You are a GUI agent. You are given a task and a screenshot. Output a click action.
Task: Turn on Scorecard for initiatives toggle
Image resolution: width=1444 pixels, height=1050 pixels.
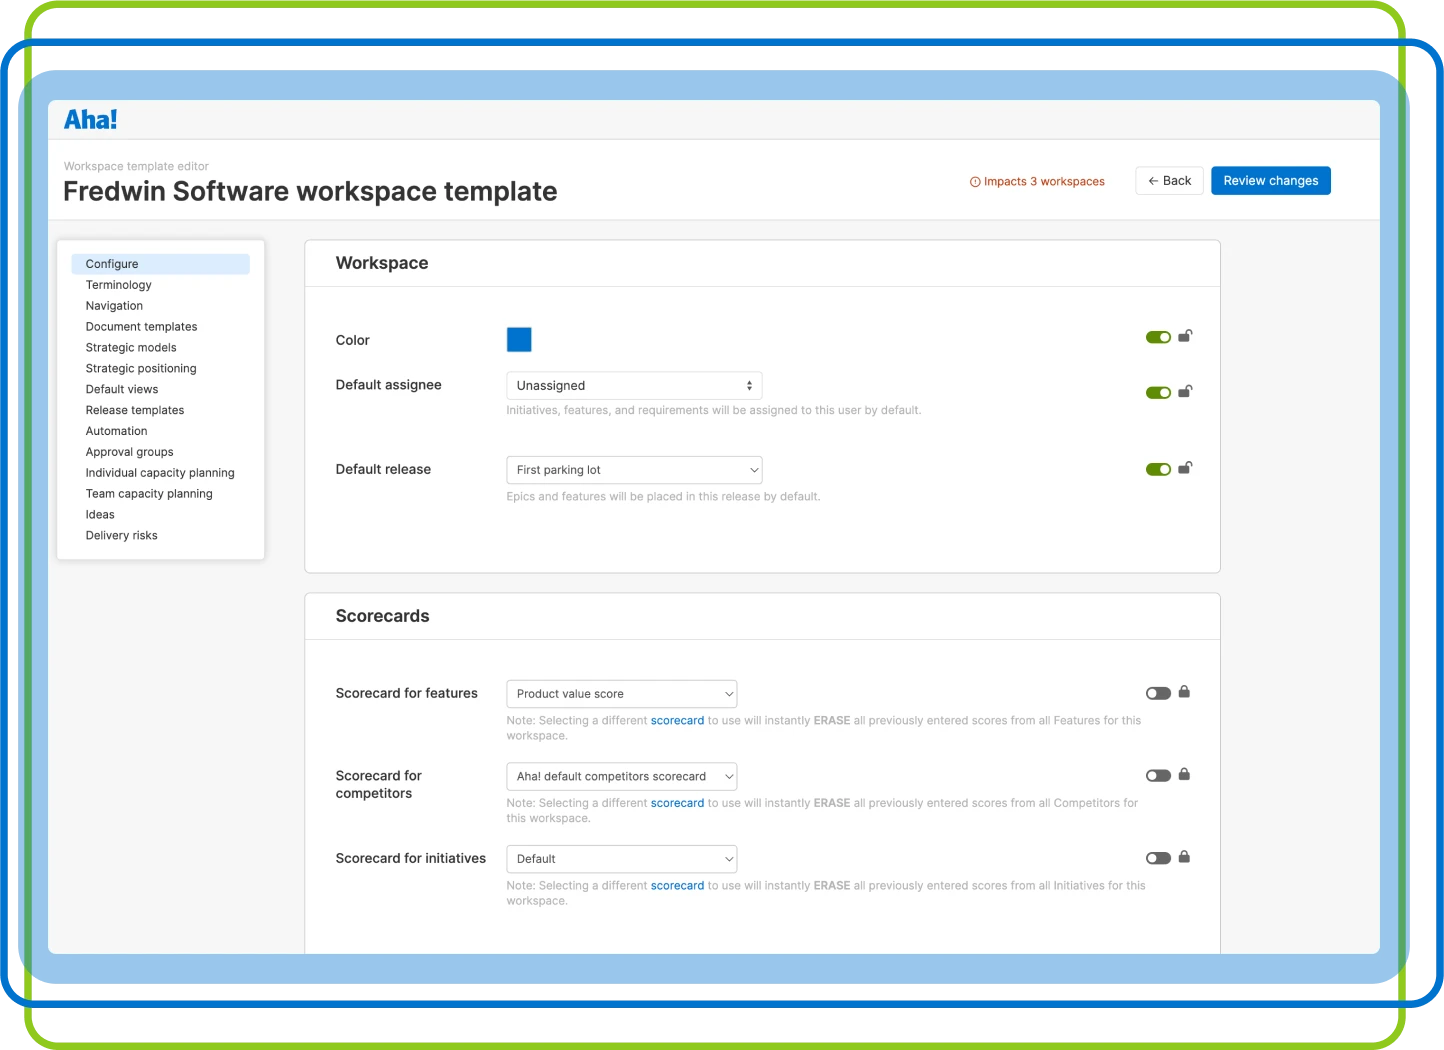click(x=1158, y=858)
